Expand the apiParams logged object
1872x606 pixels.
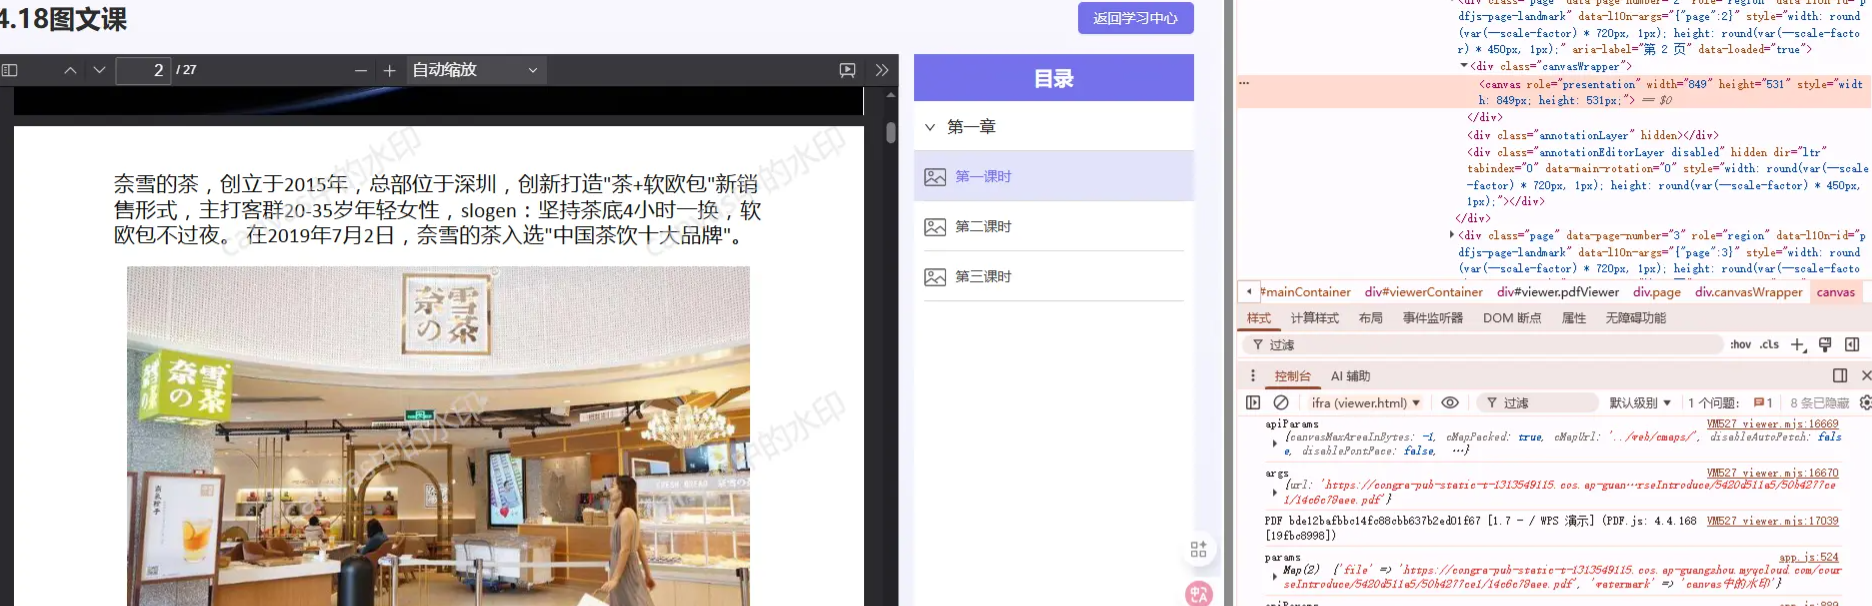click(1275, 443)
